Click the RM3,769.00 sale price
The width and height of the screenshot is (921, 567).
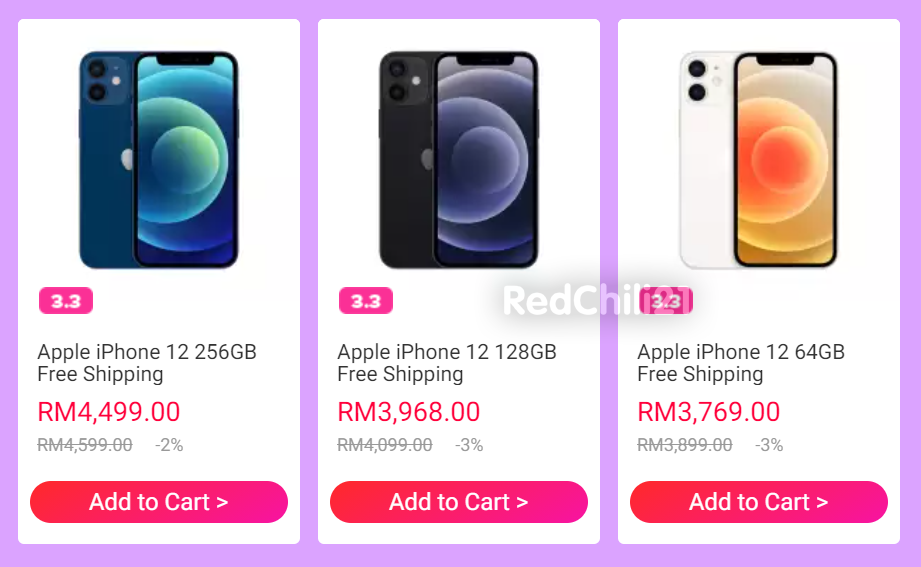[x=709, y=412]
